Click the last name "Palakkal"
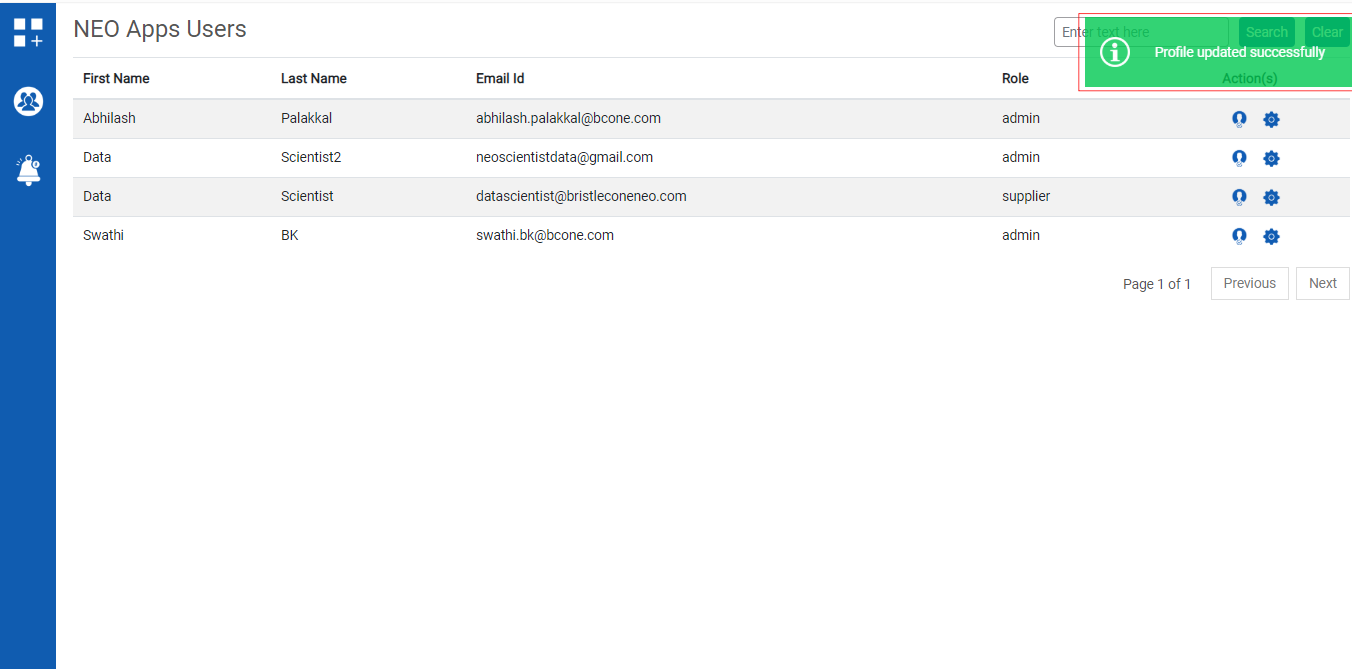This screenshot has width=1352, height=669. point(306,118)
